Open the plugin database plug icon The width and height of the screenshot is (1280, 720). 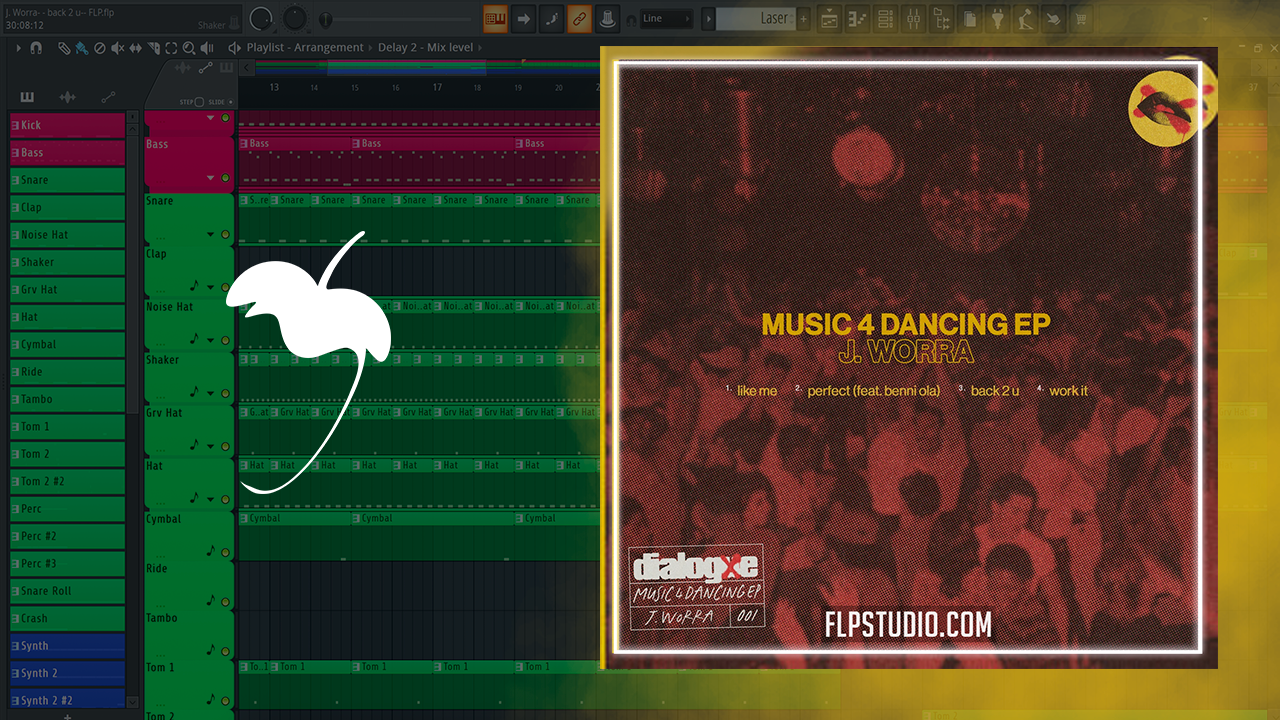(997, 19)
